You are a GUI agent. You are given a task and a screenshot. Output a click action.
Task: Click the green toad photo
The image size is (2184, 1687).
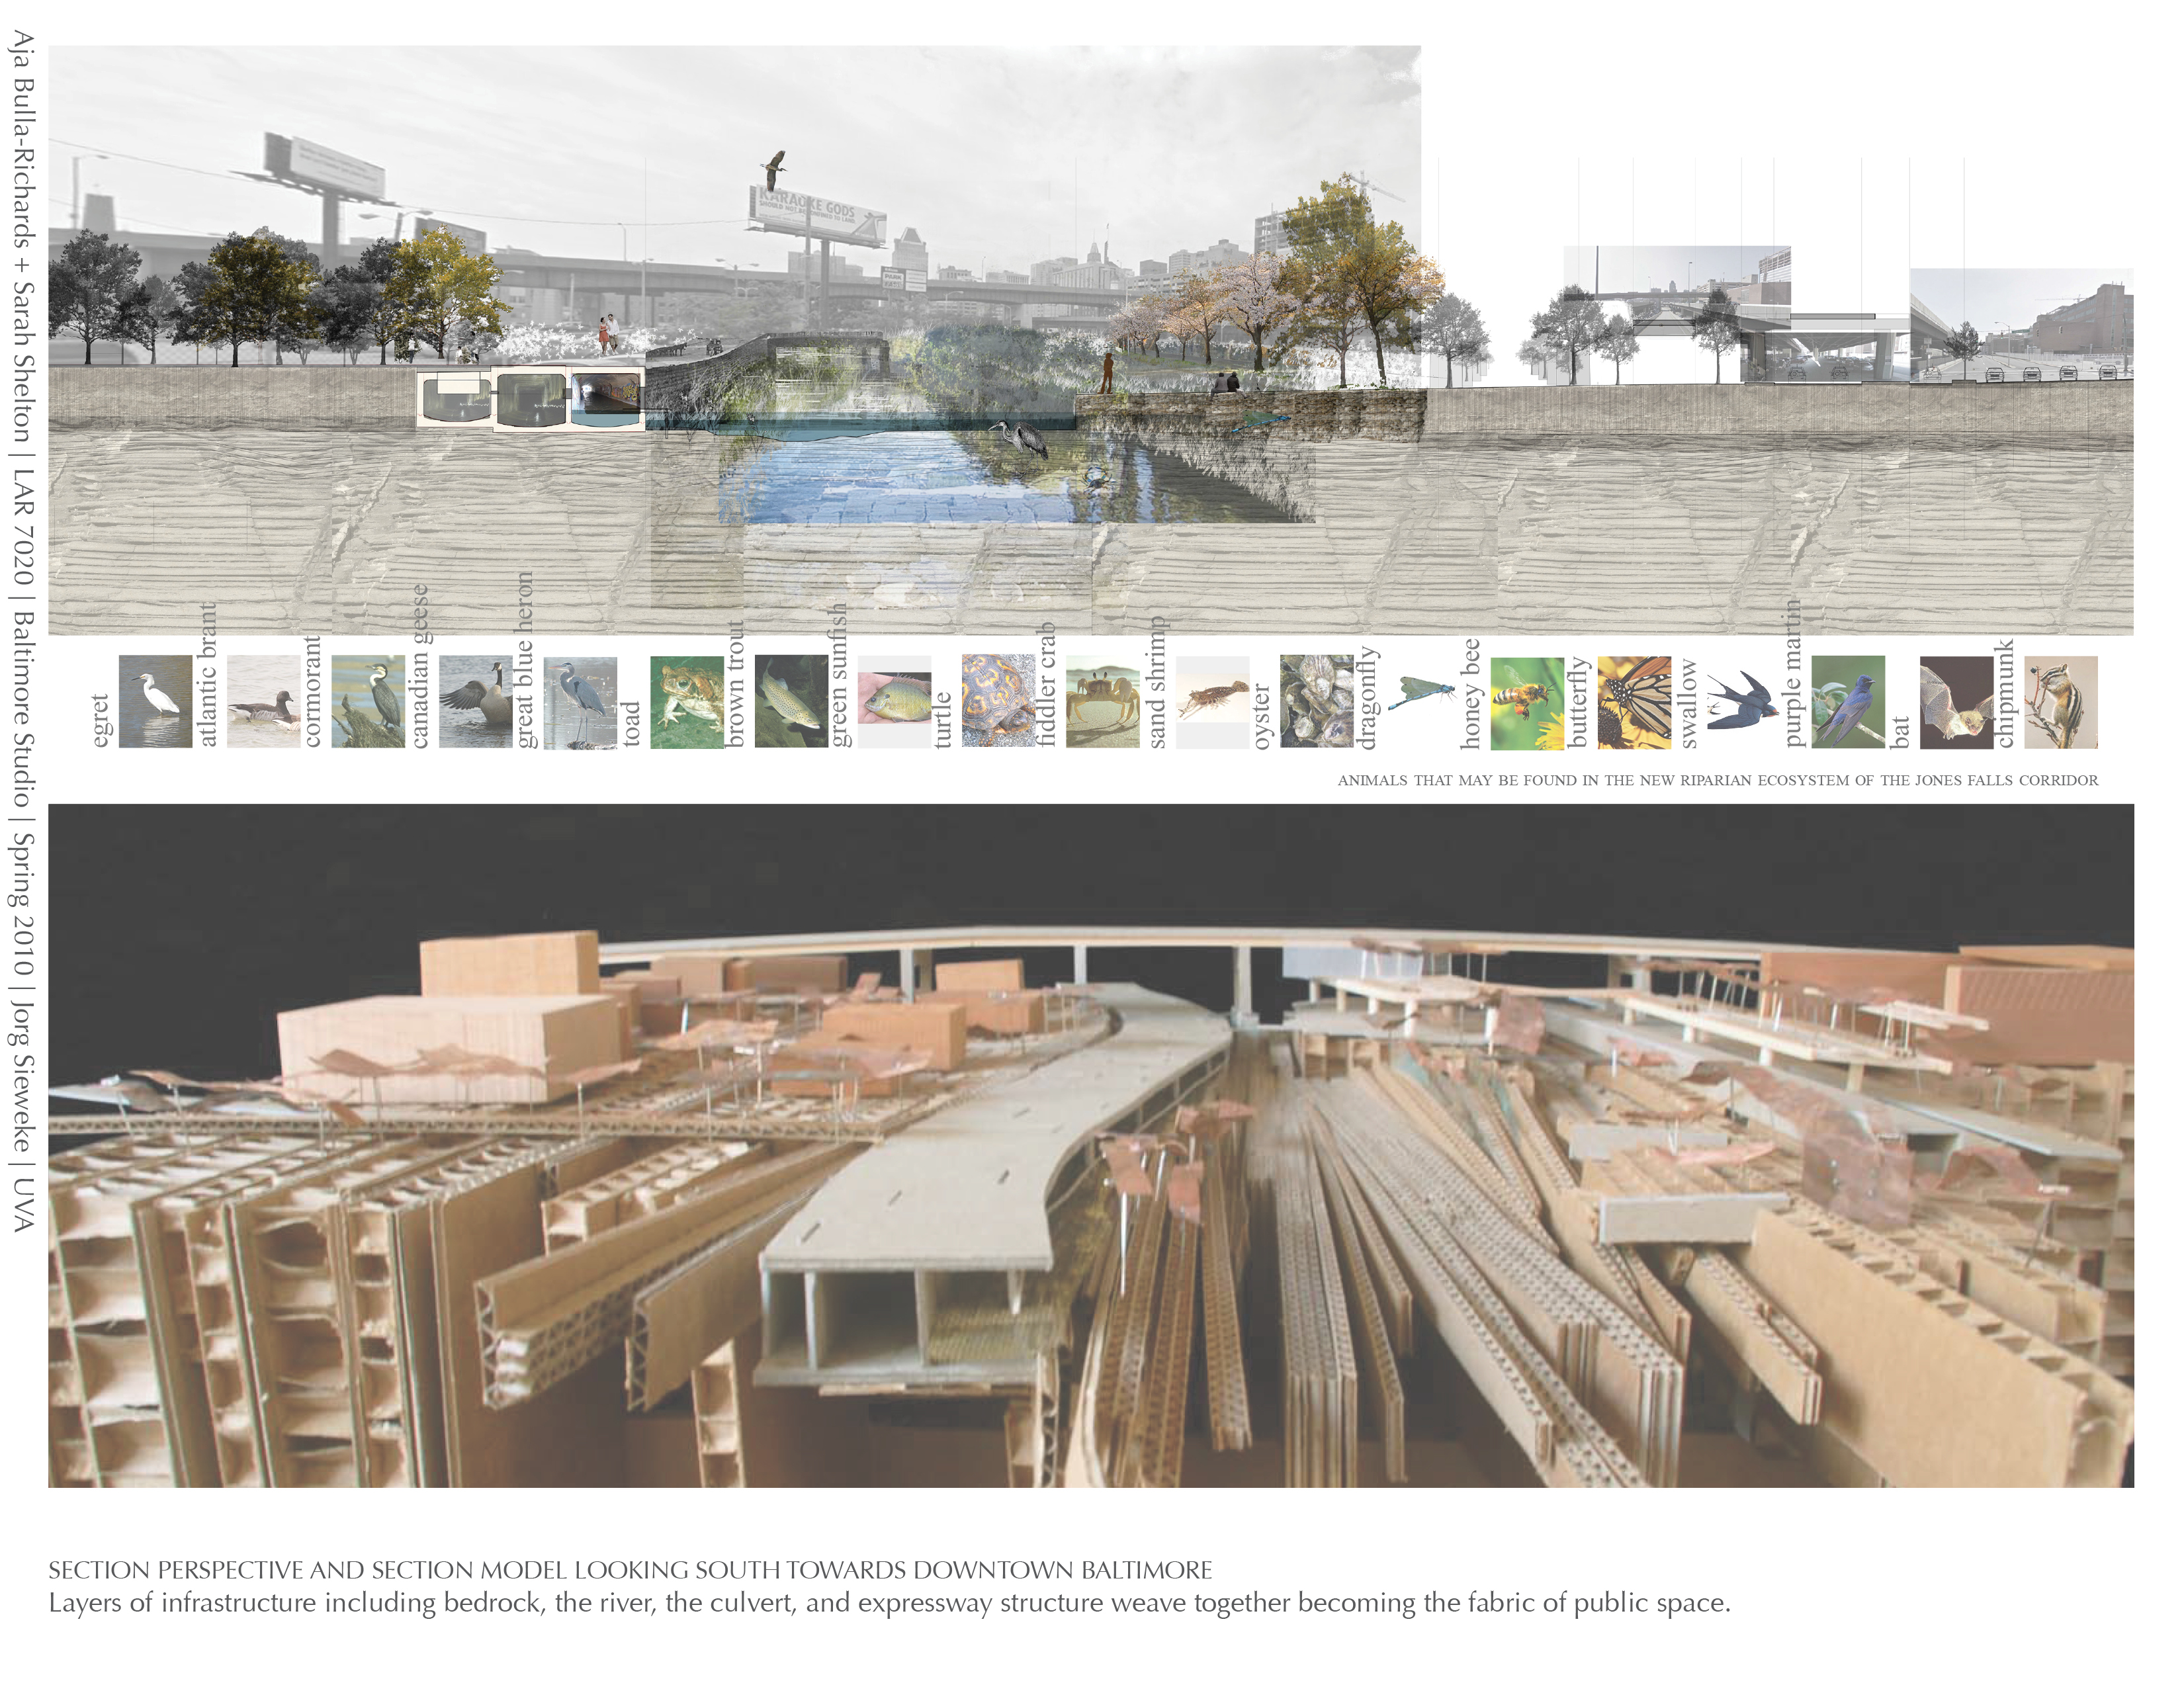(687, 702)
